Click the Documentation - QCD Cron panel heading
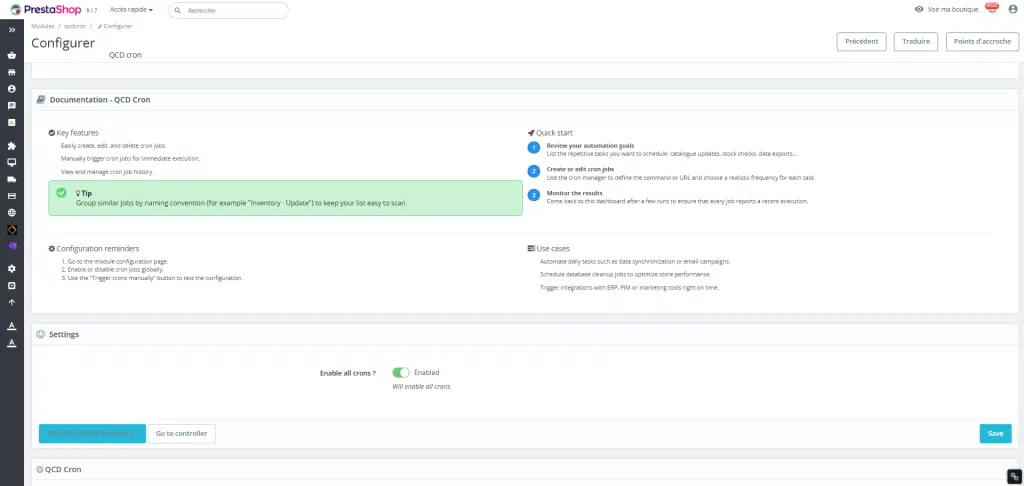The image size is (1024, 486). [x=100, y=100]
